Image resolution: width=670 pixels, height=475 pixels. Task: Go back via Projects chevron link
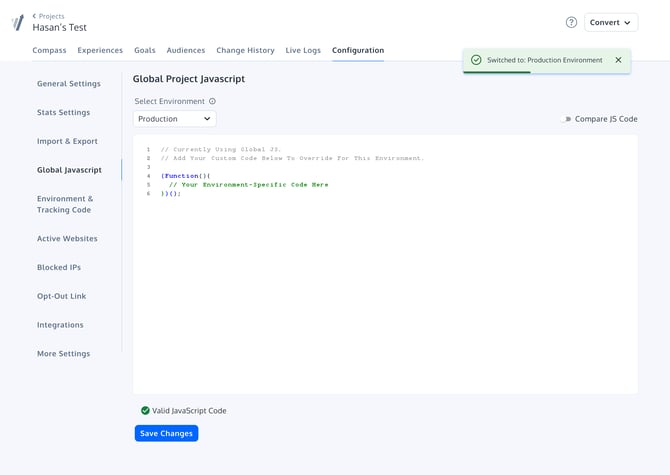click(x=48, y=16)
